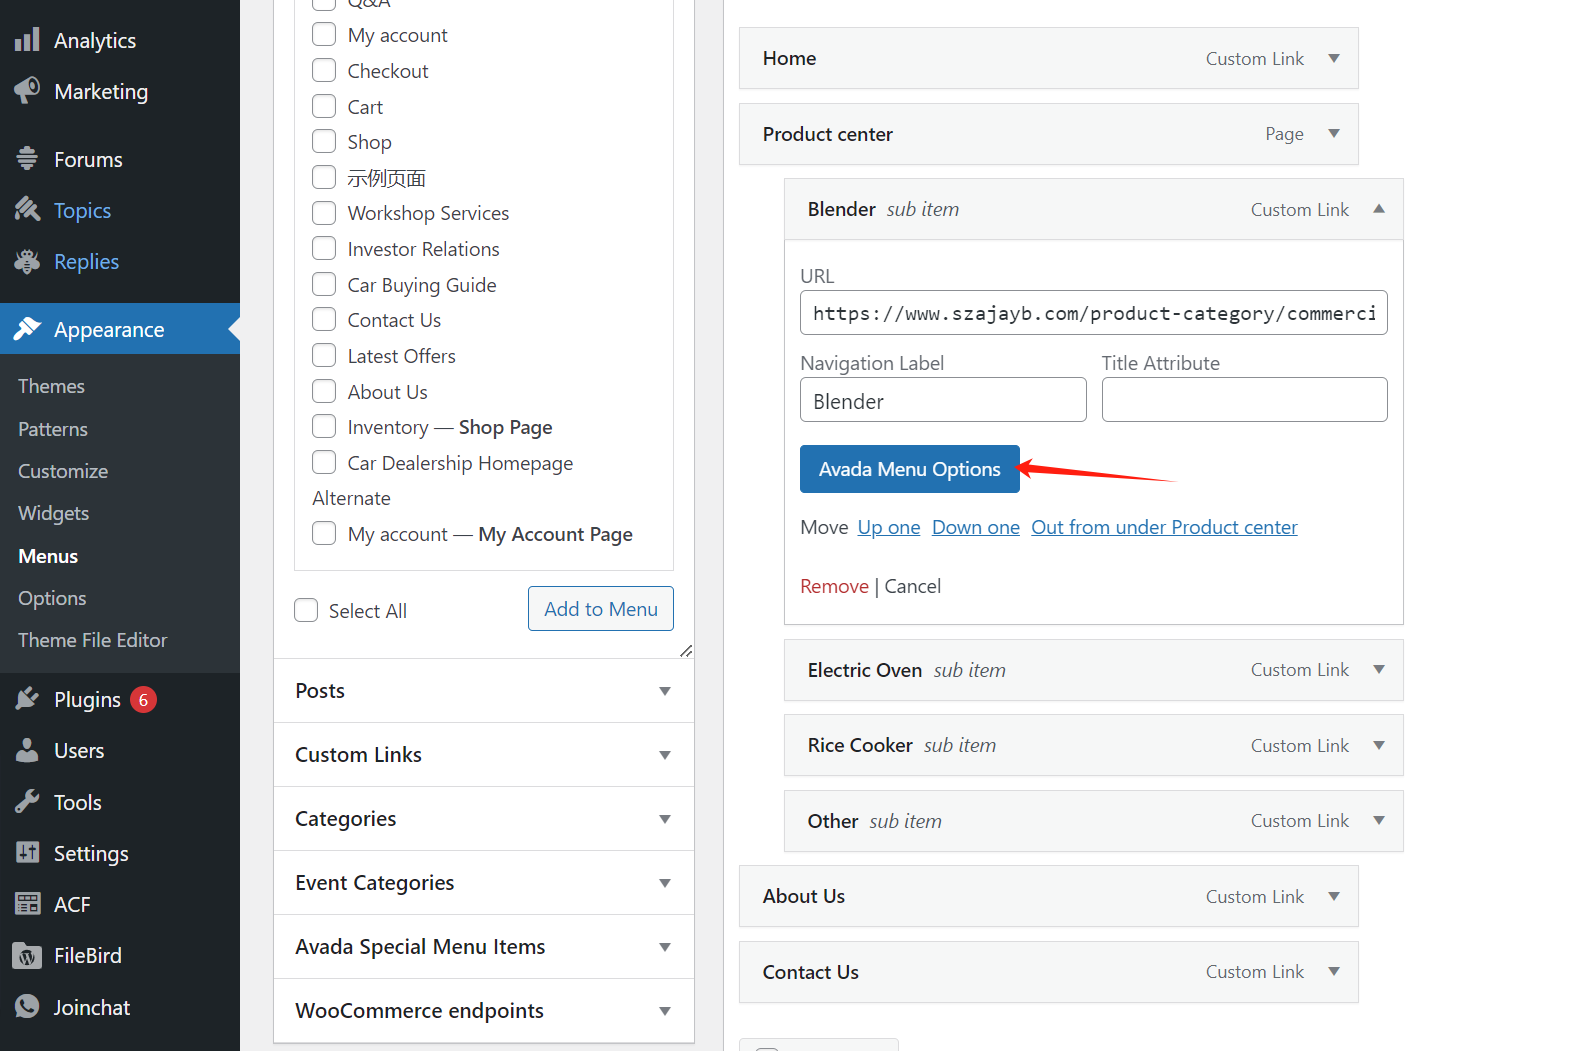
Task: Open Plugins via the plug icon
Action: 27,699
